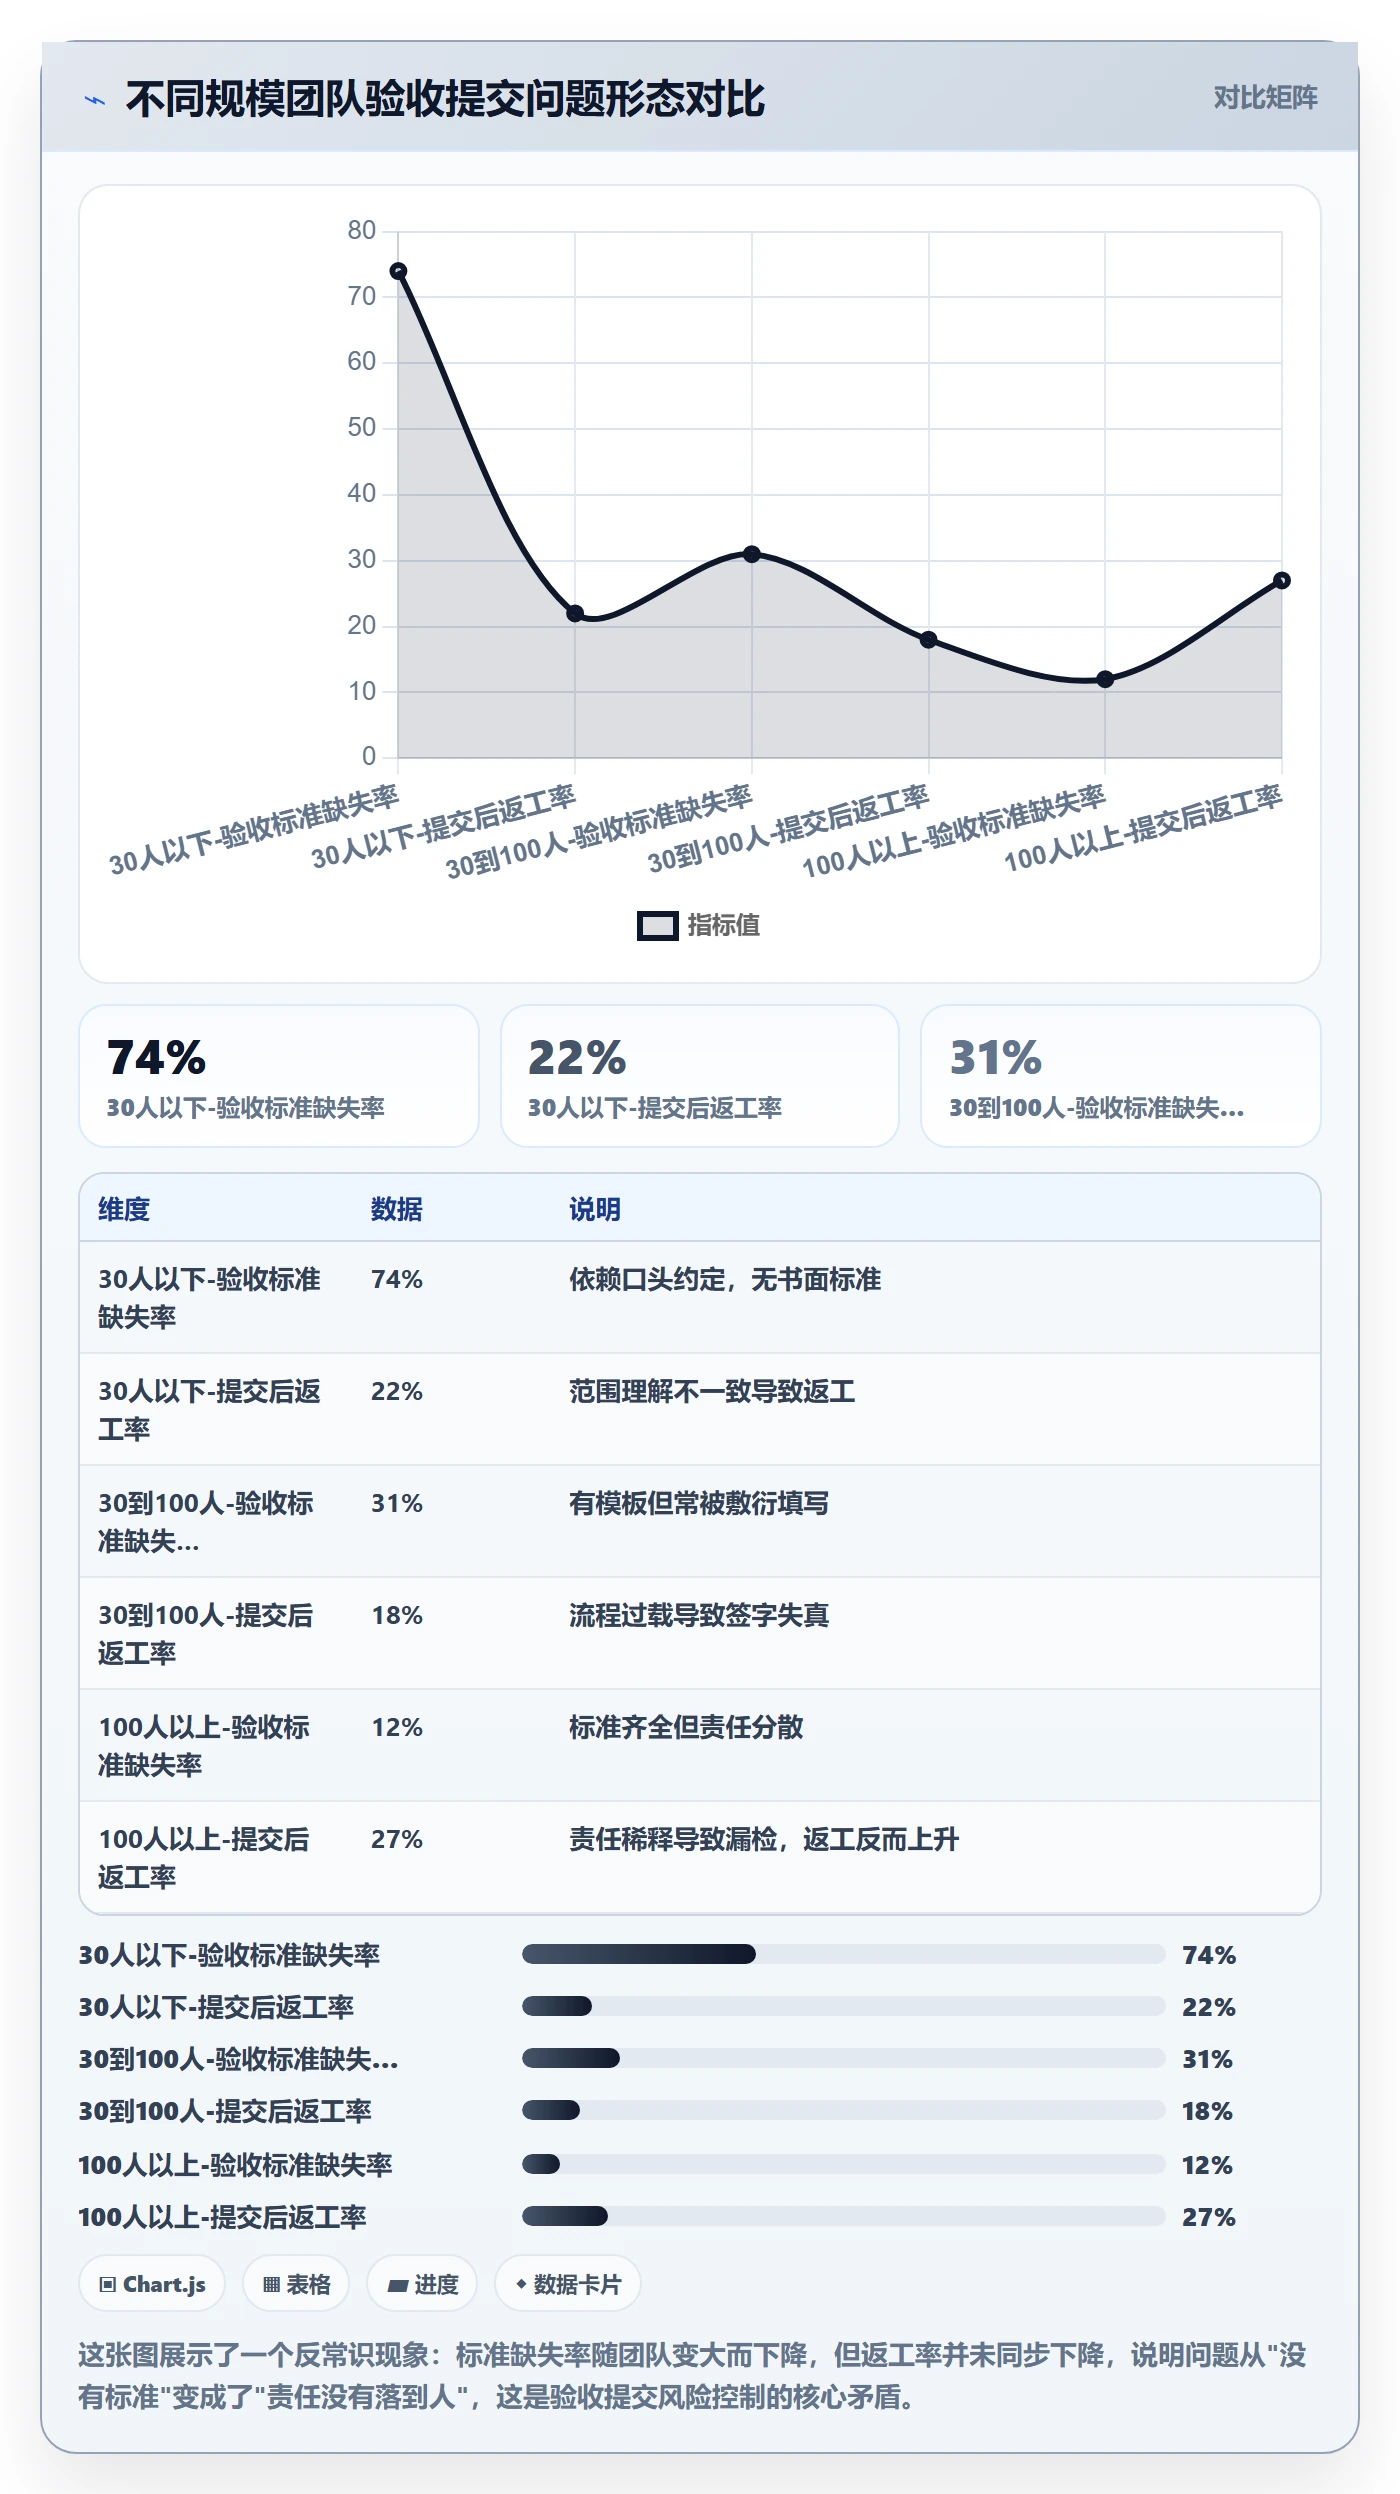This screenshot has height=2494, width=1400.
Task: Select the cell 依赖口头约定，无书面标准
Action: 725,1279
